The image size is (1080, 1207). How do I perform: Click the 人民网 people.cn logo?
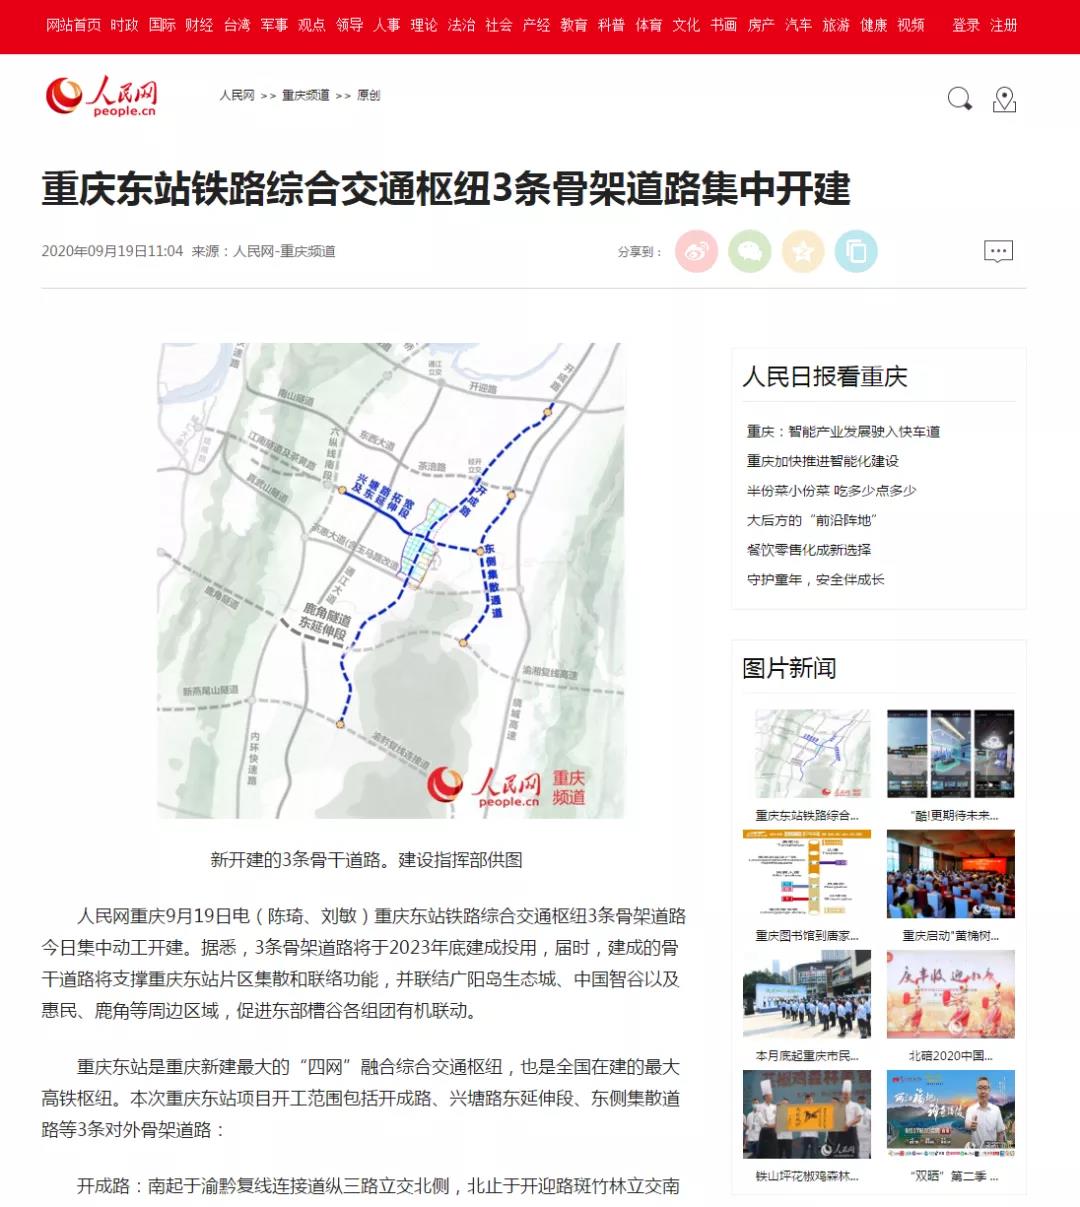click(x=101, y=97)
